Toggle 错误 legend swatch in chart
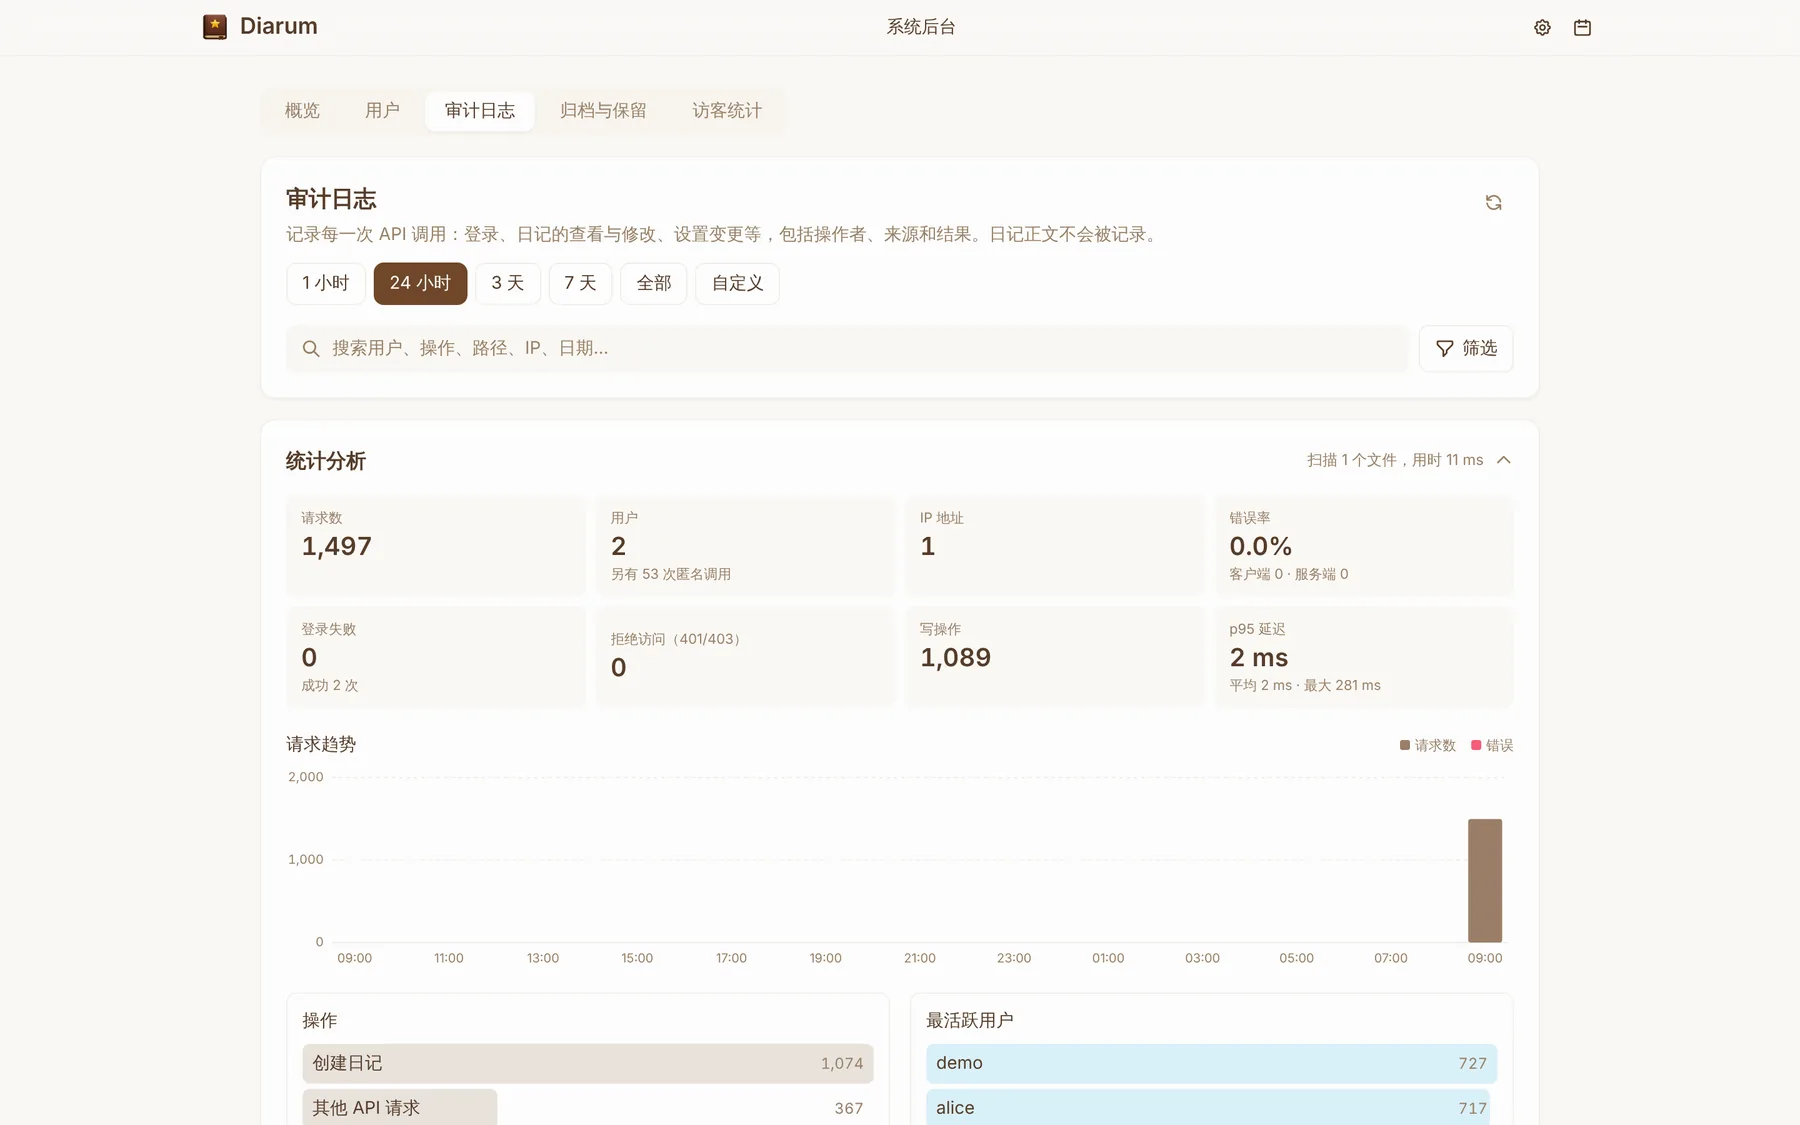Image resolution: width=1800 pixels, height=1125 pixels. tap(1476, 745)
